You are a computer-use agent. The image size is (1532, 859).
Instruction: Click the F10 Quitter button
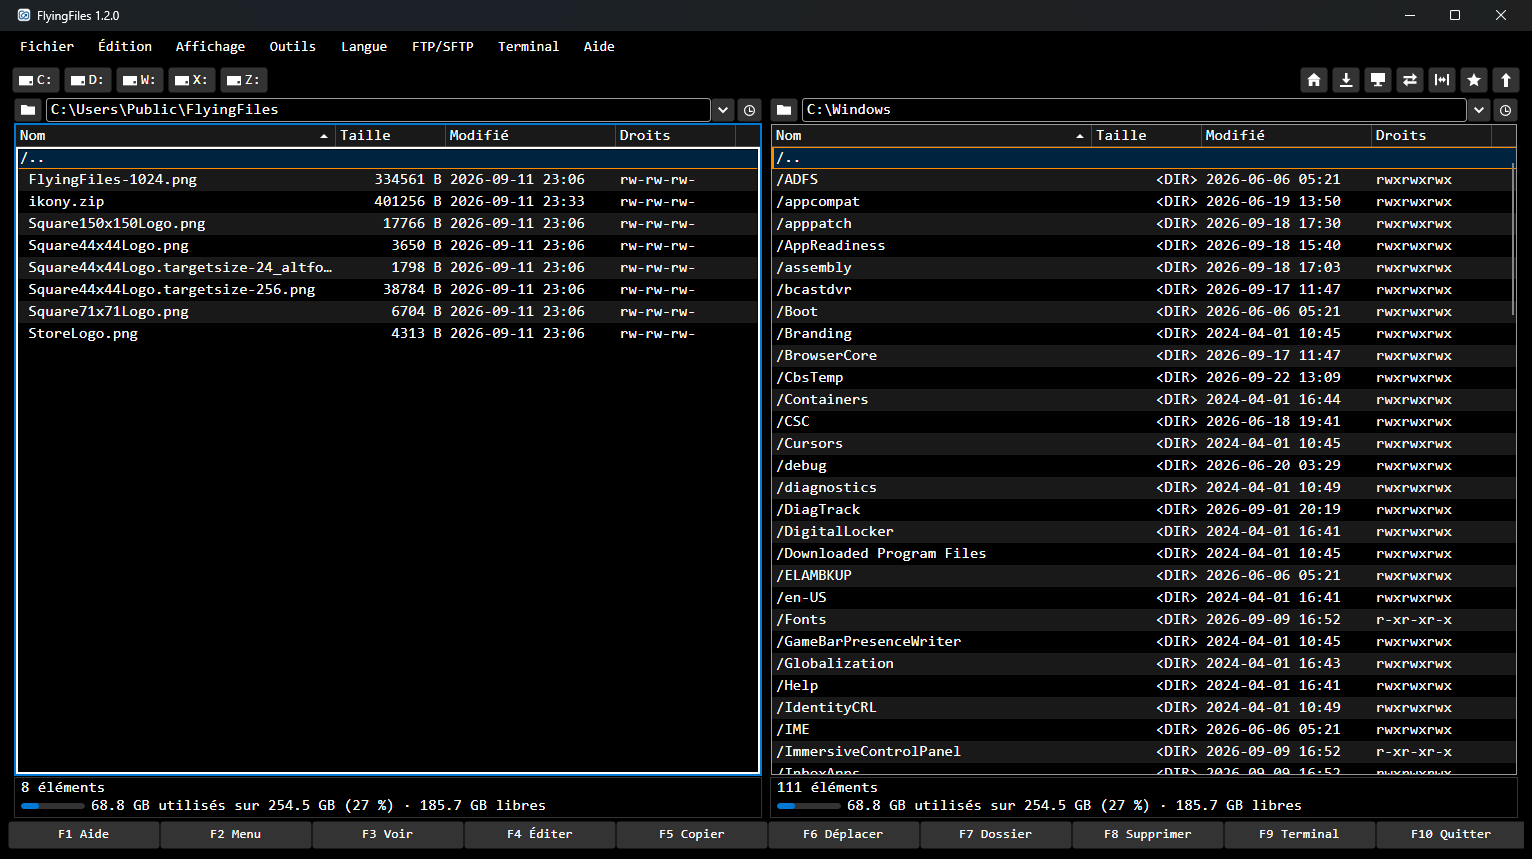[1451, 834]
